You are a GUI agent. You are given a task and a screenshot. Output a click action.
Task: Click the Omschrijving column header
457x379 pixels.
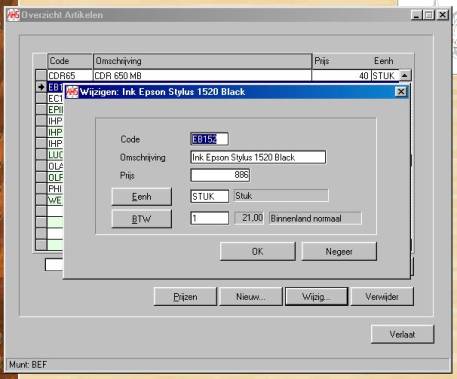pos(202,61)
